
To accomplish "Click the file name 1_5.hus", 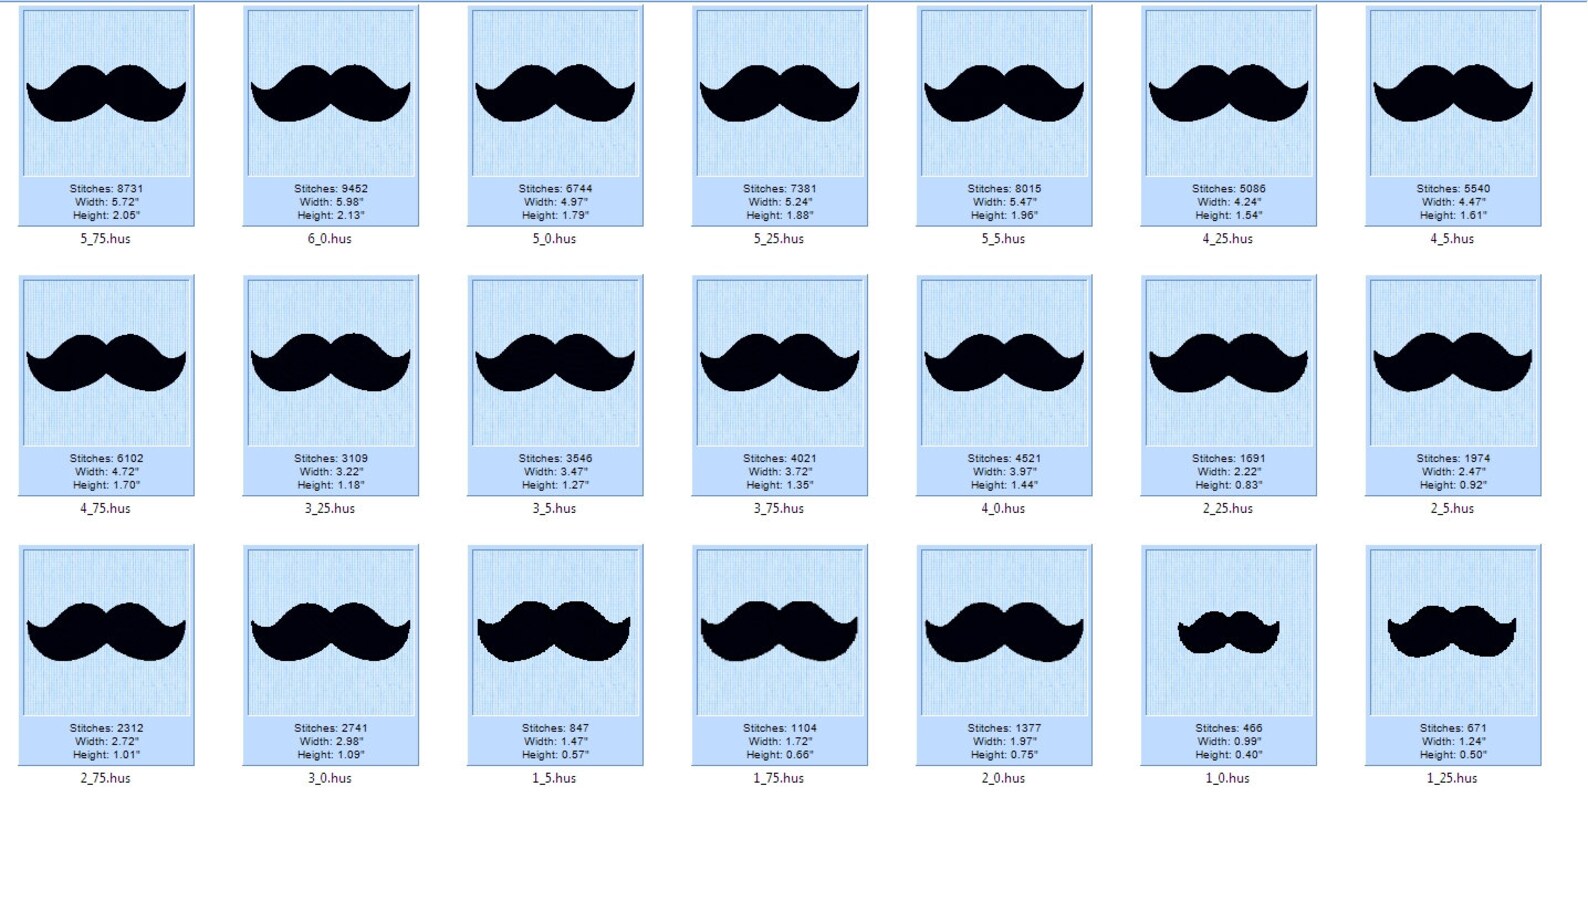I will click(x=555, y=779).
